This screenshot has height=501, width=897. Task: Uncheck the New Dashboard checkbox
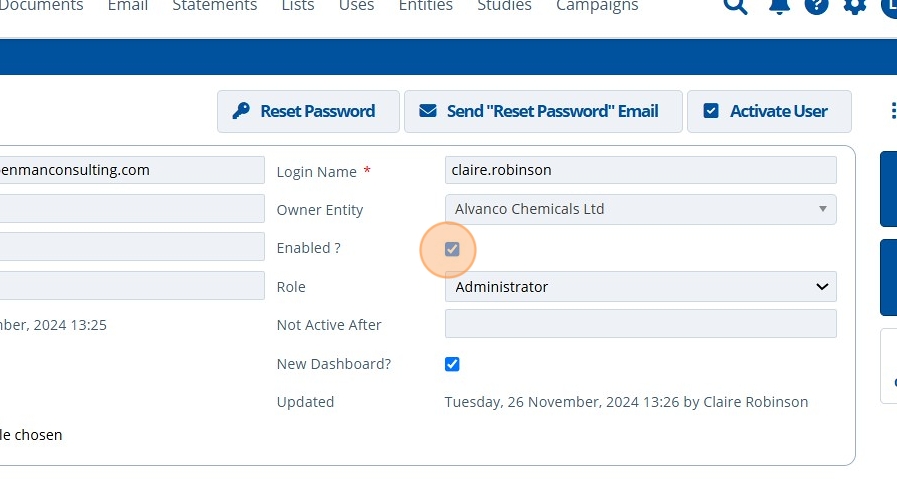[452, 365]
